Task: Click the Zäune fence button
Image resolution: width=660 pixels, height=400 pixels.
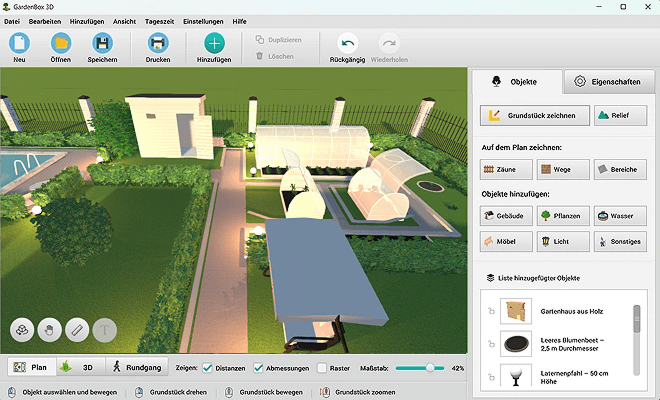Action: tap(506, 169)
